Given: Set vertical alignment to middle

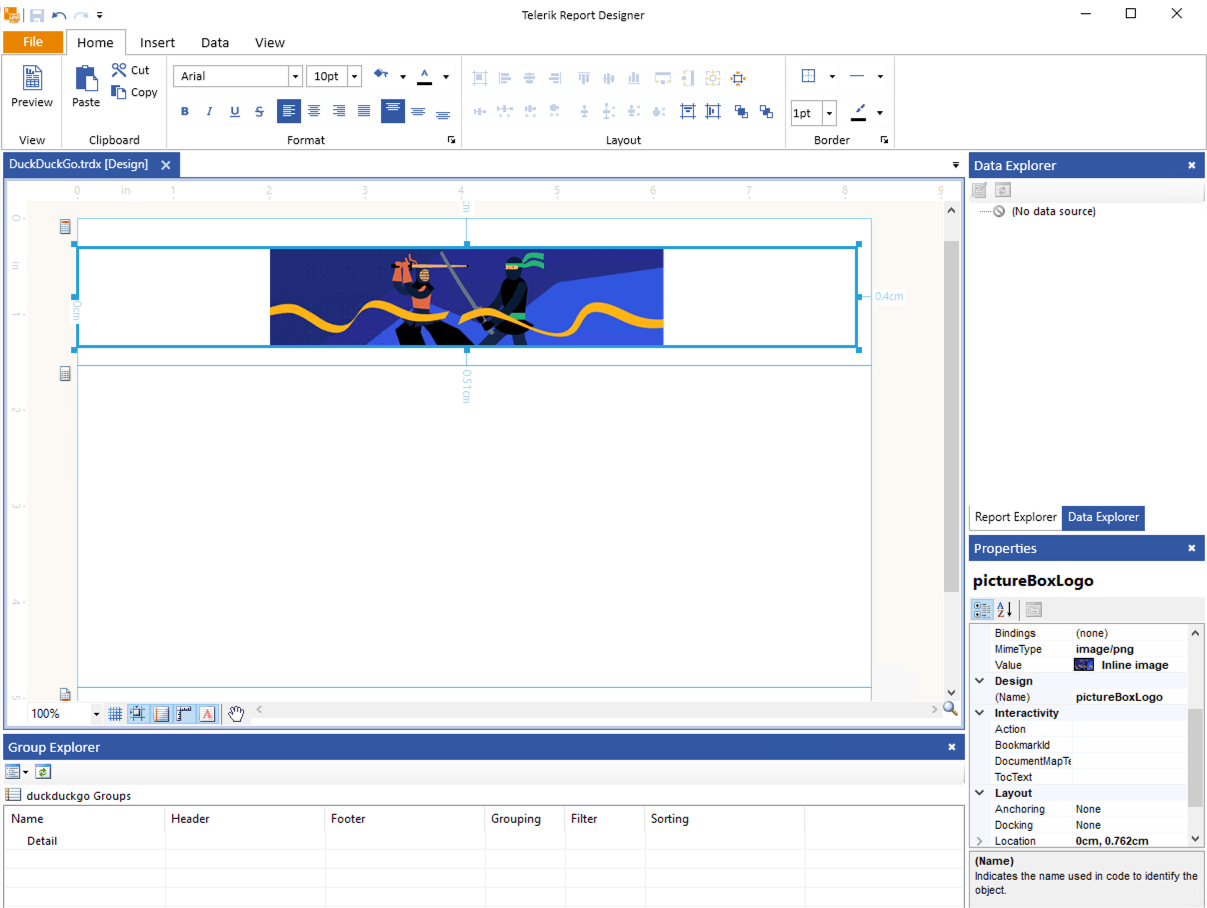Looking at the screenshot, I should 418,112.
